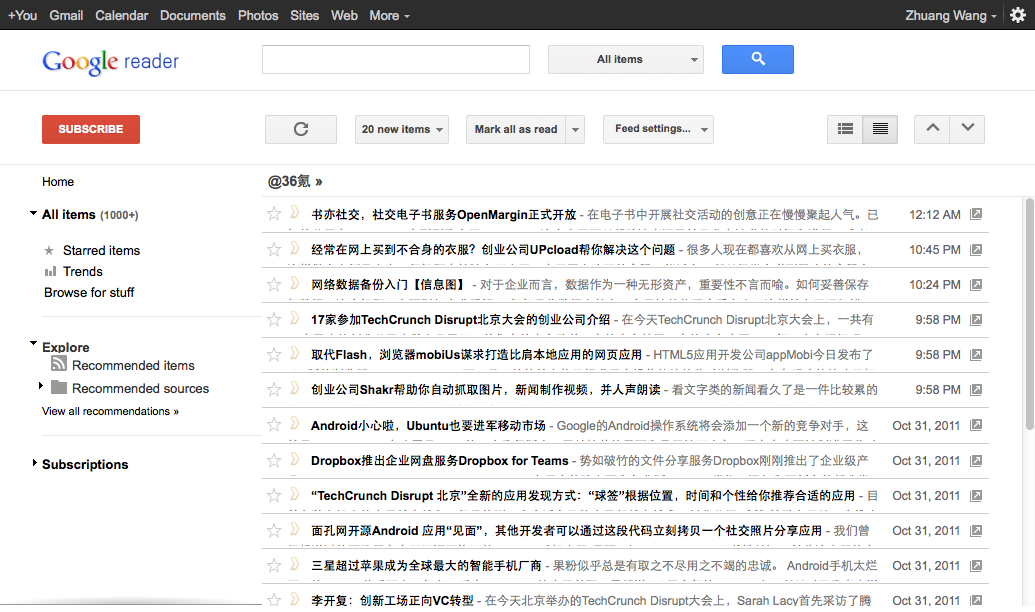Viewport: 1035px width, 612px height.
Task: Click the source chevron icon on Dropbox row
Action: coord(295,459)
